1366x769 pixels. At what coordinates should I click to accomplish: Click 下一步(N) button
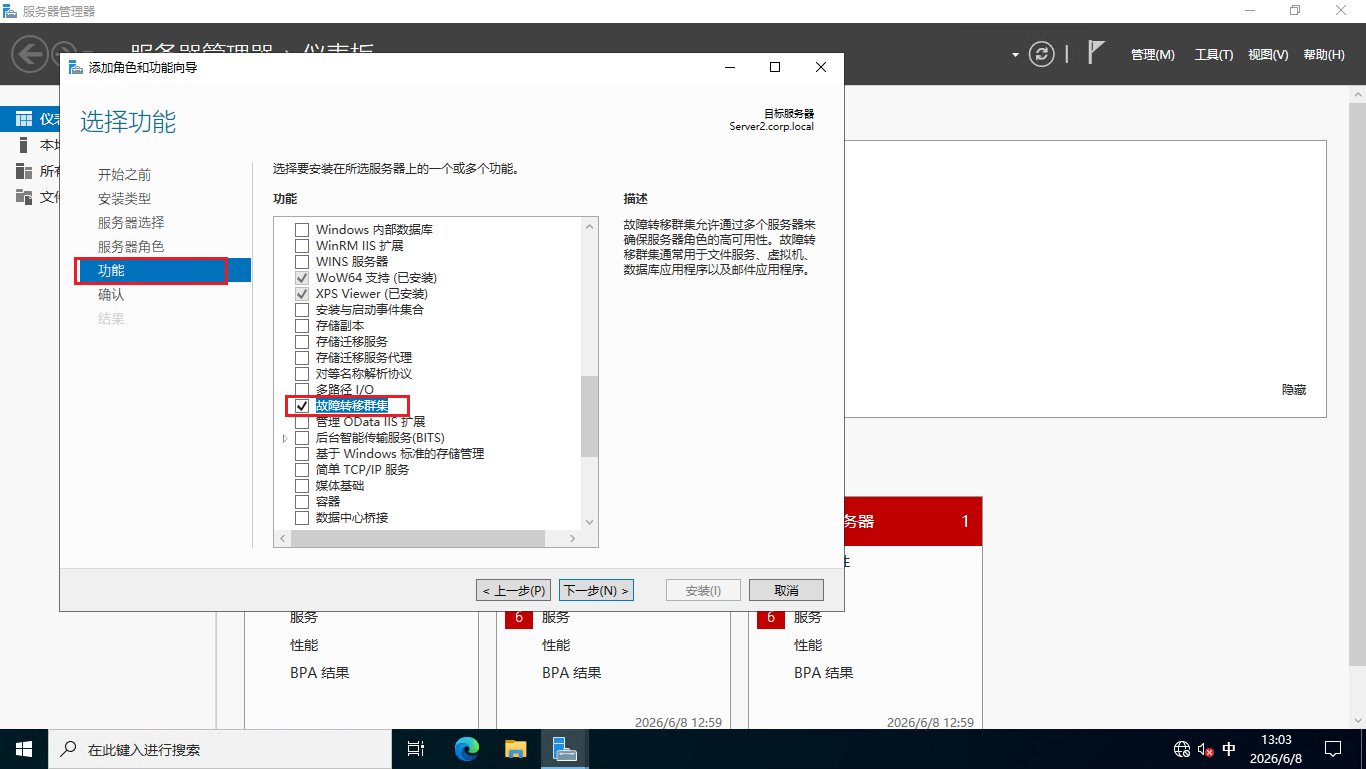point(596,590)
